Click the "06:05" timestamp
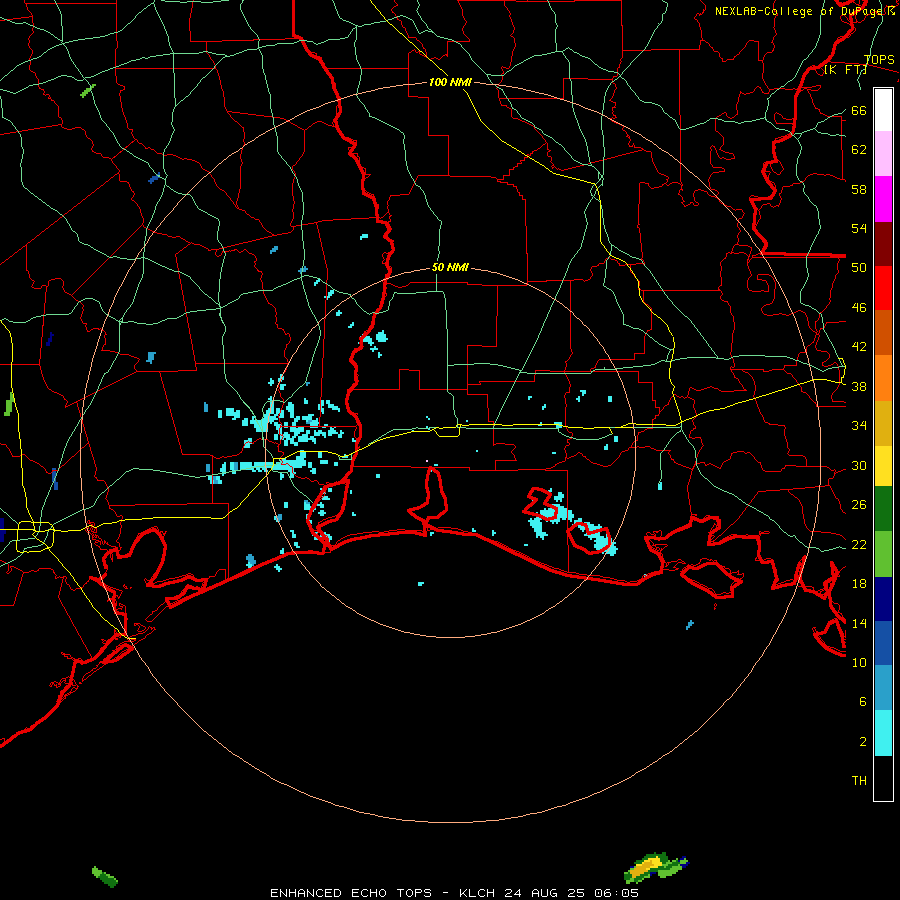This screenshot has width=900, height=900. tap(616, 893)
